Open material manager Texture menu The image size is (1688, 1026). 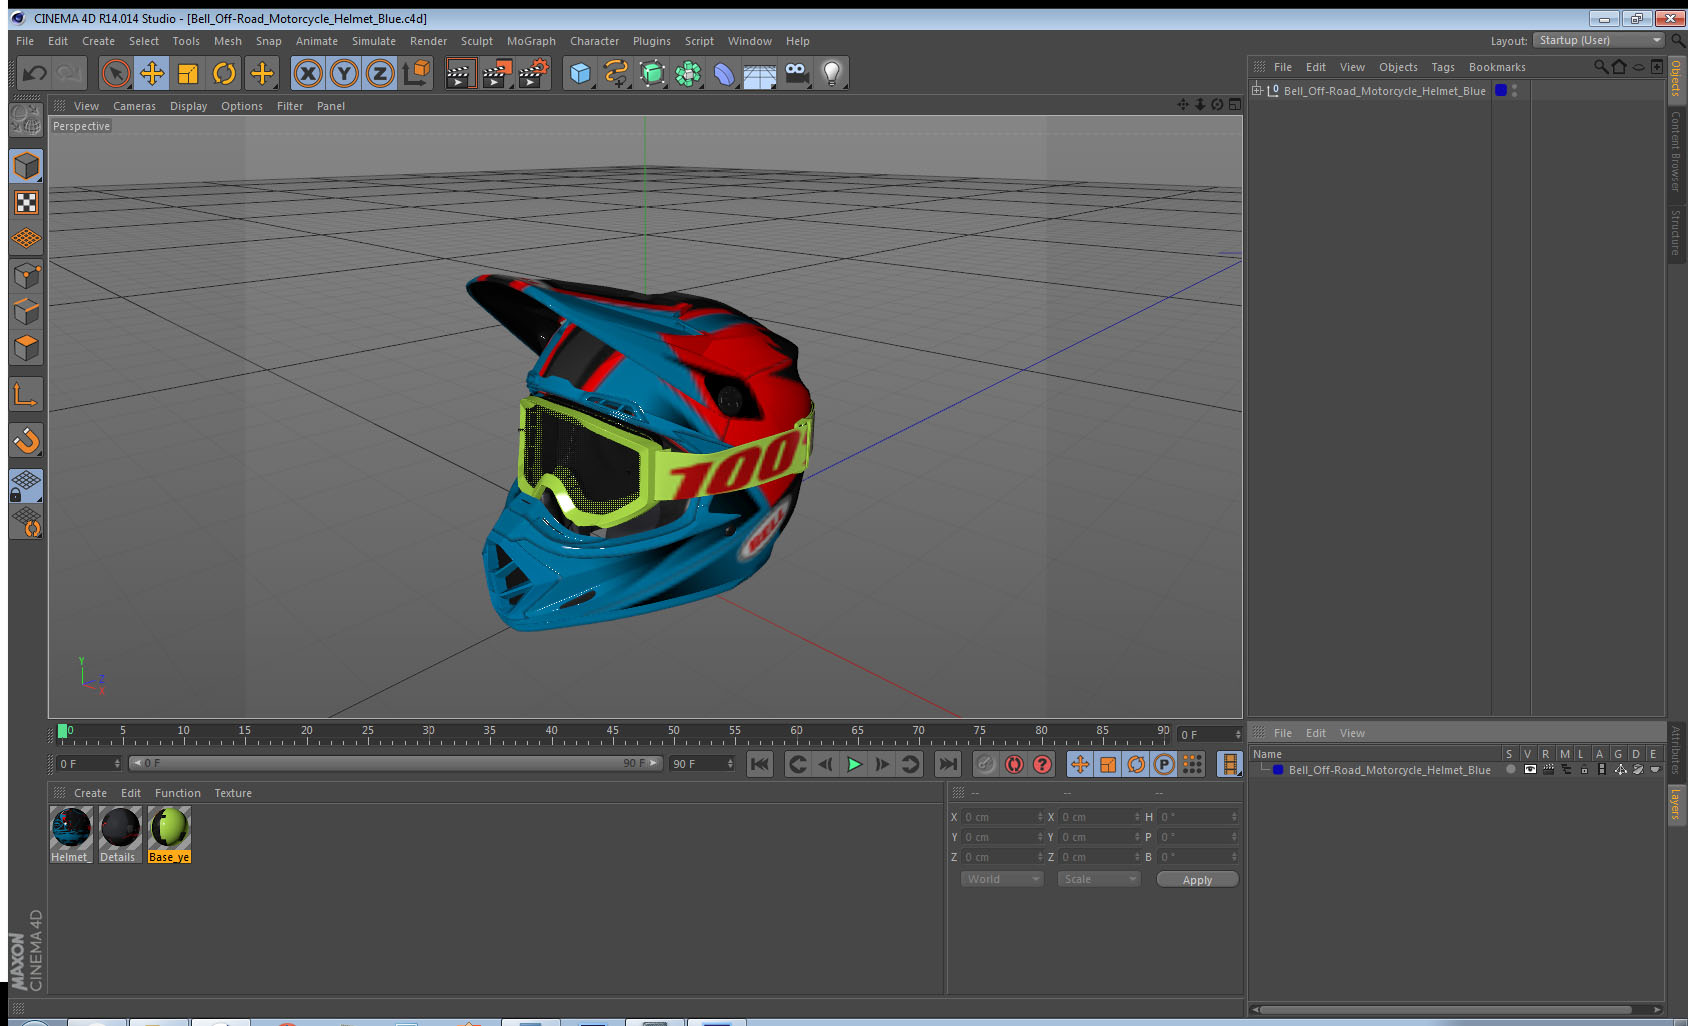[x=233, y=793]
